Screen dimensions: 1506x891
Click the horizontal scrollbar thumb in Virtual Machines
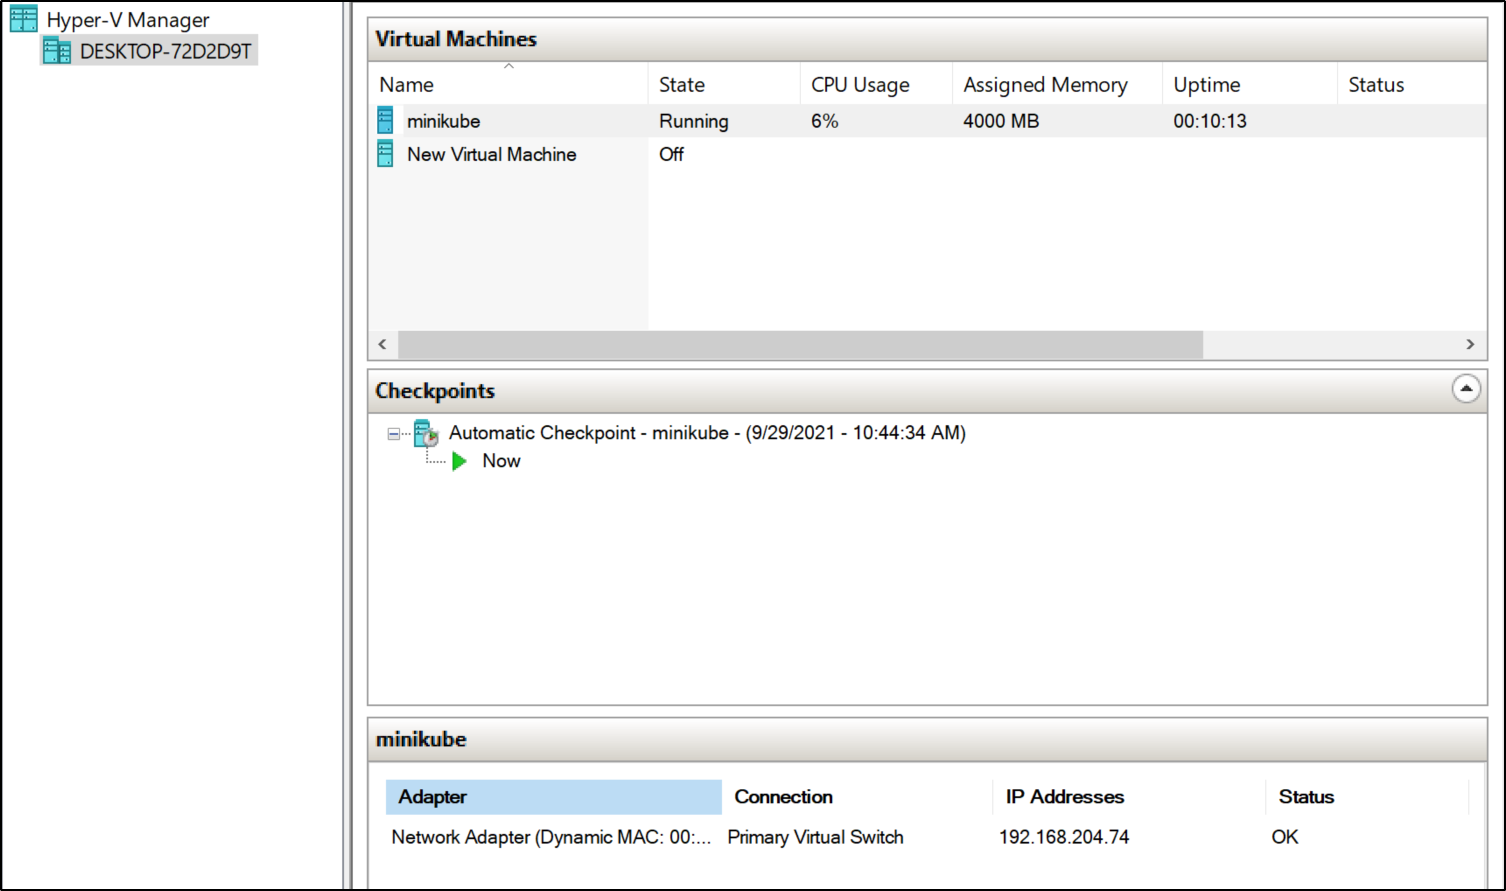800,344
